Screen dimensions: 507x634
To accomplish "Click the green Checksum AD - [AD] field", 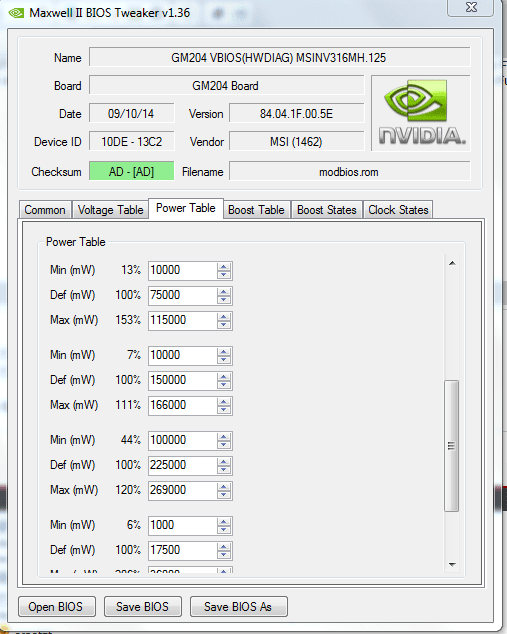I will pos(131,171).
